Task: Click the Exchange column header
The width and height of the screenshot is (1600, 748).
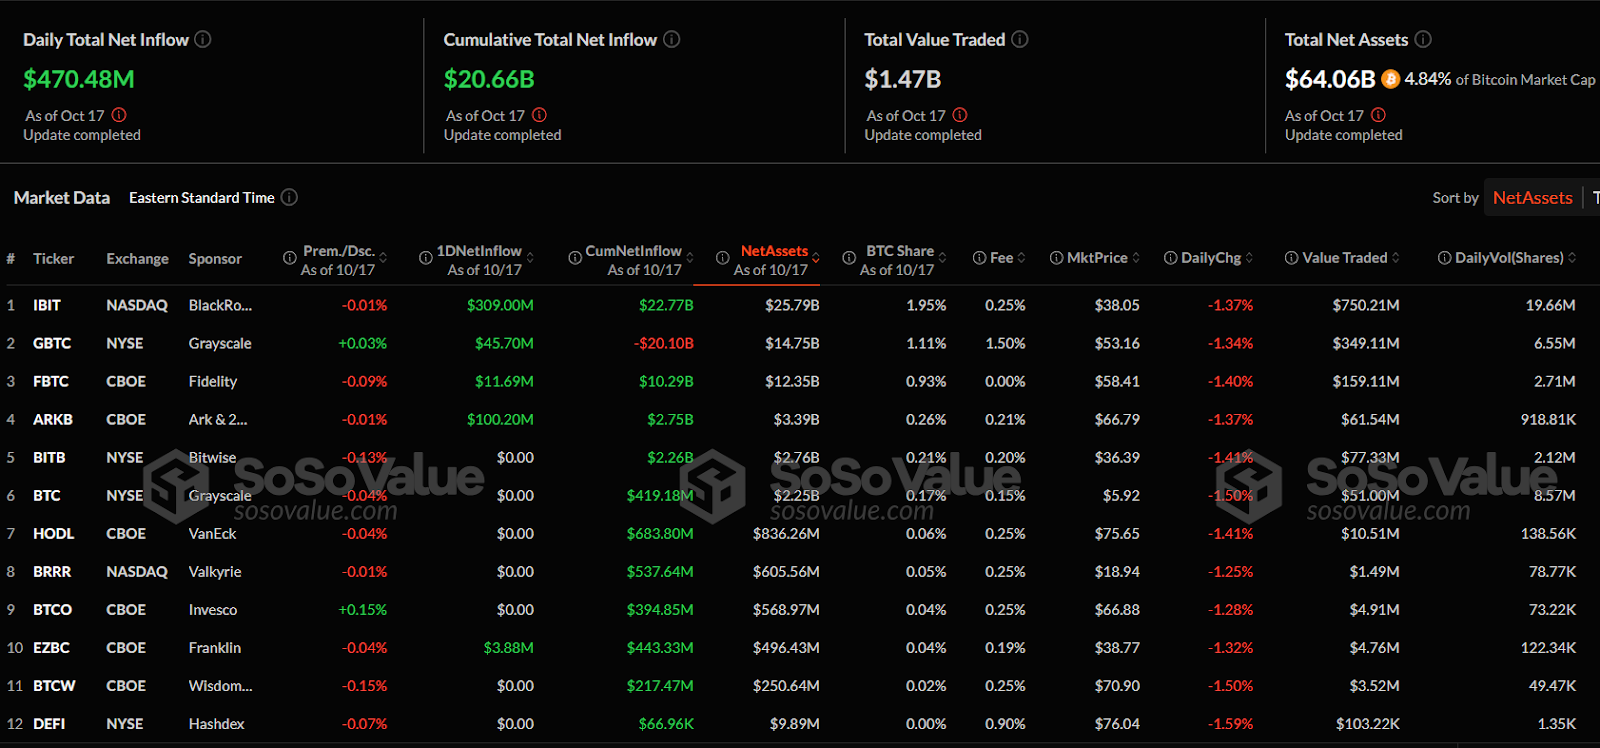Action: point(137,258)
